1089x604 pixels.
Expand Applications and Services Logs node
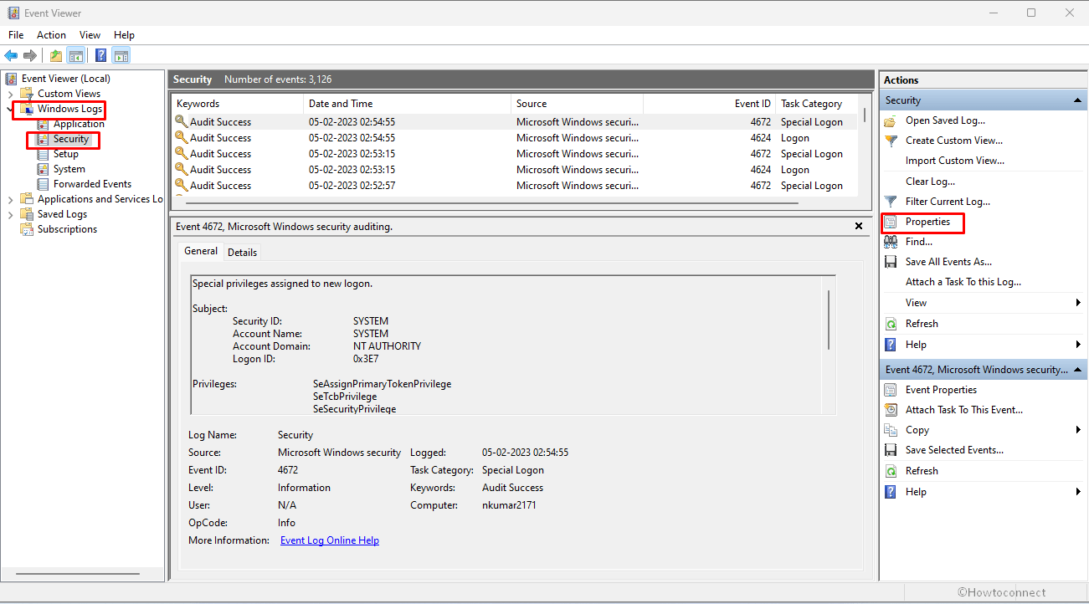point(10,200)
